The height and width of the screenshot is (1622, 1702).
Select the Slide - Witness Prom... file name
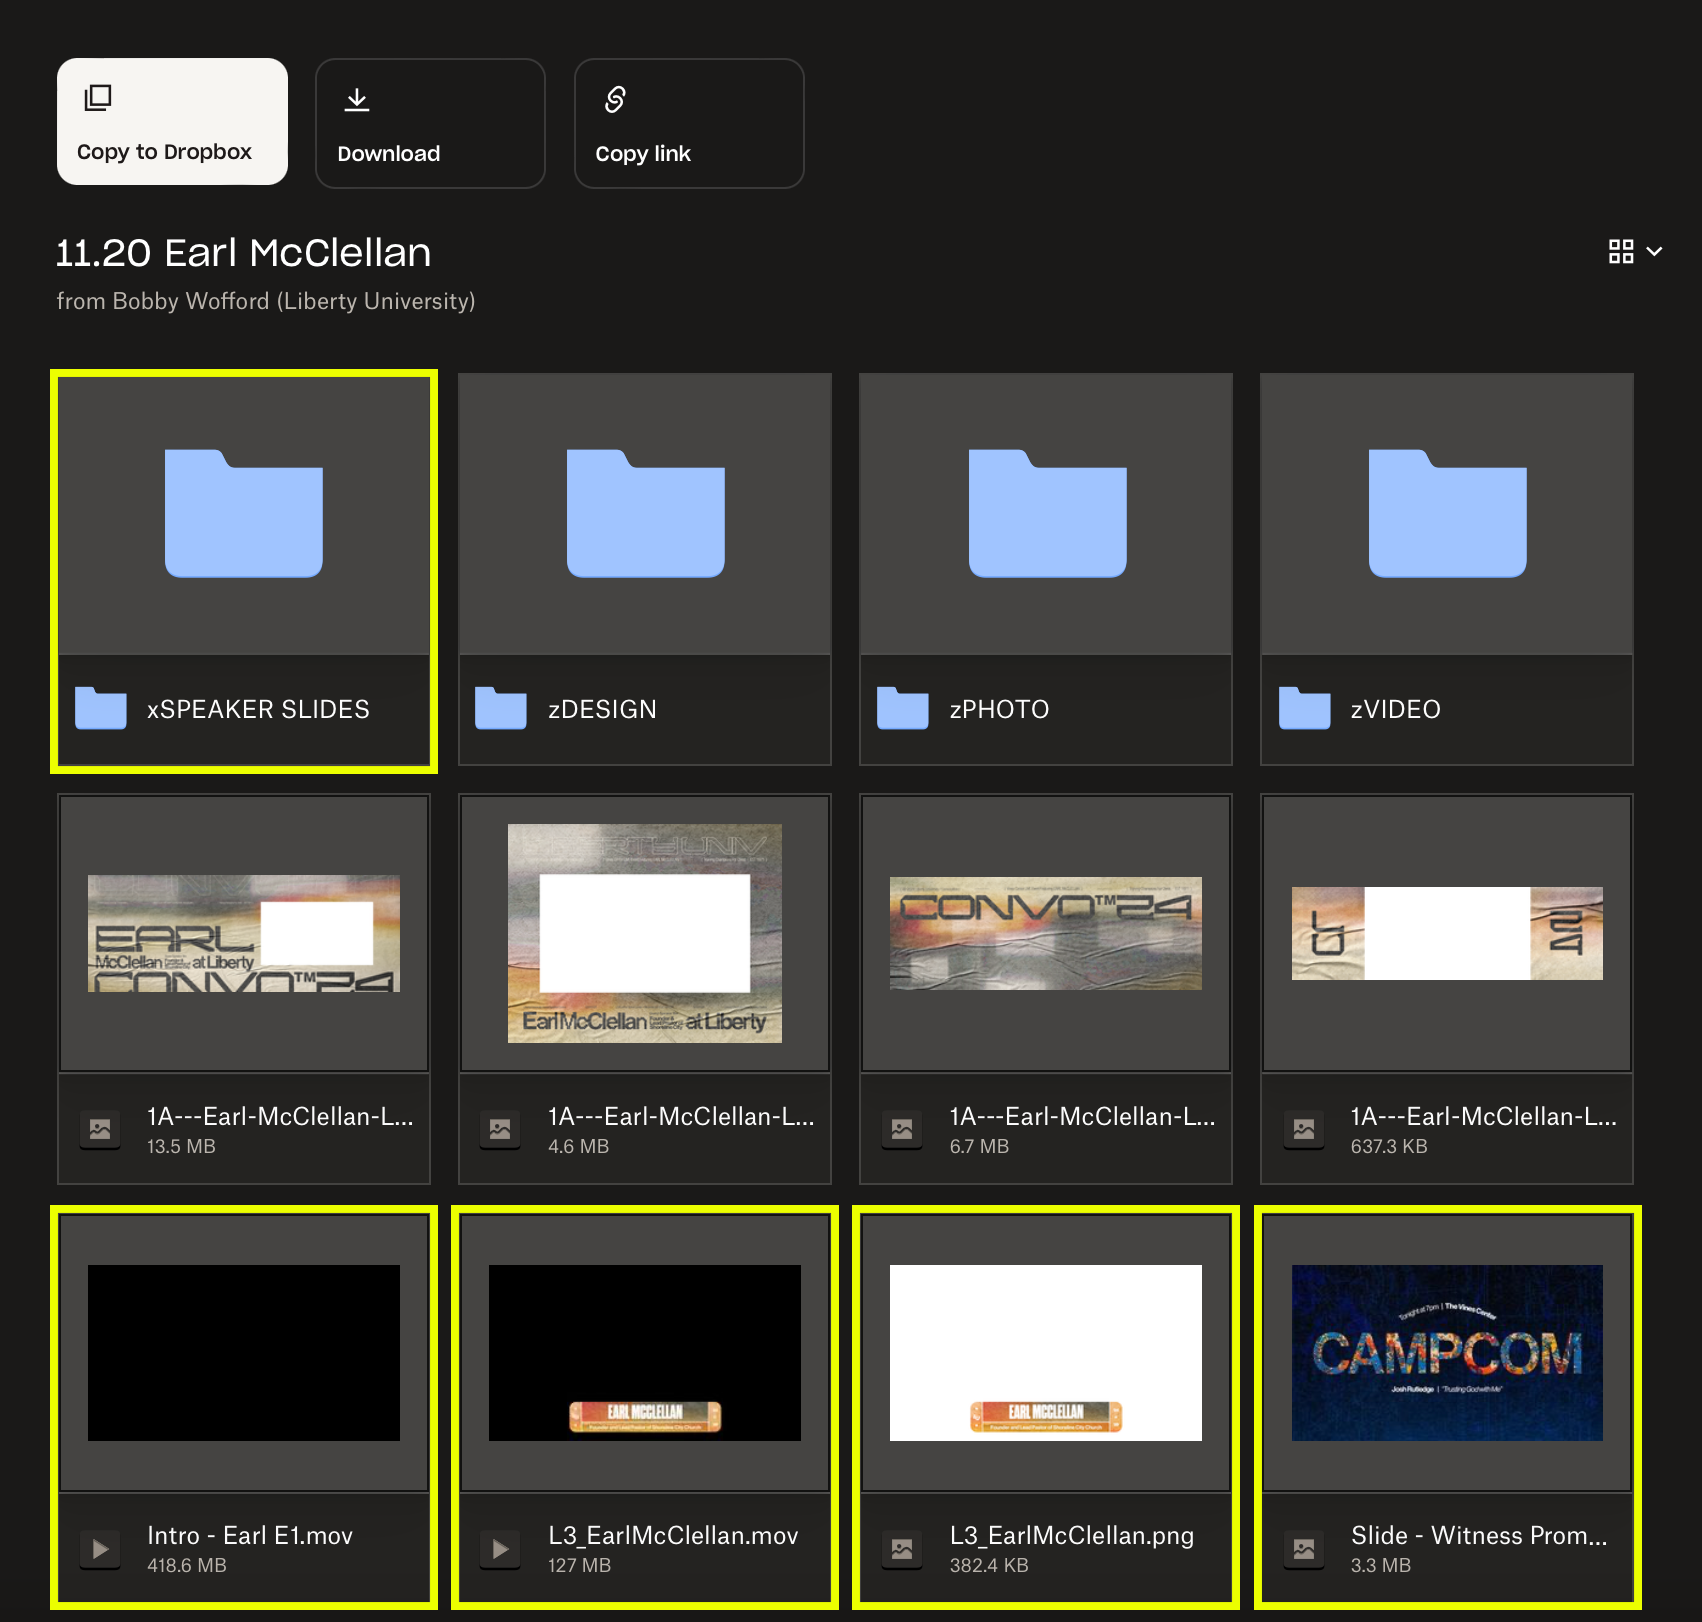point(1479,1536)
